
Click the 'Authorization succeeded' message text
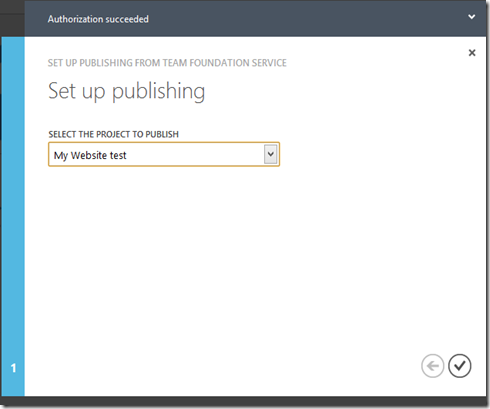(98, 19)
